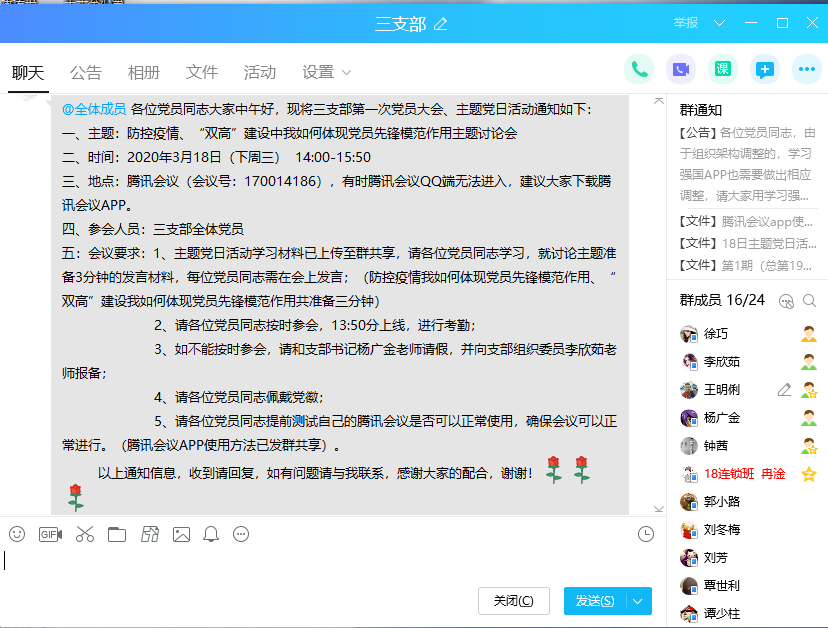Switch to the 公告 tab

click(x=86, y=72)
